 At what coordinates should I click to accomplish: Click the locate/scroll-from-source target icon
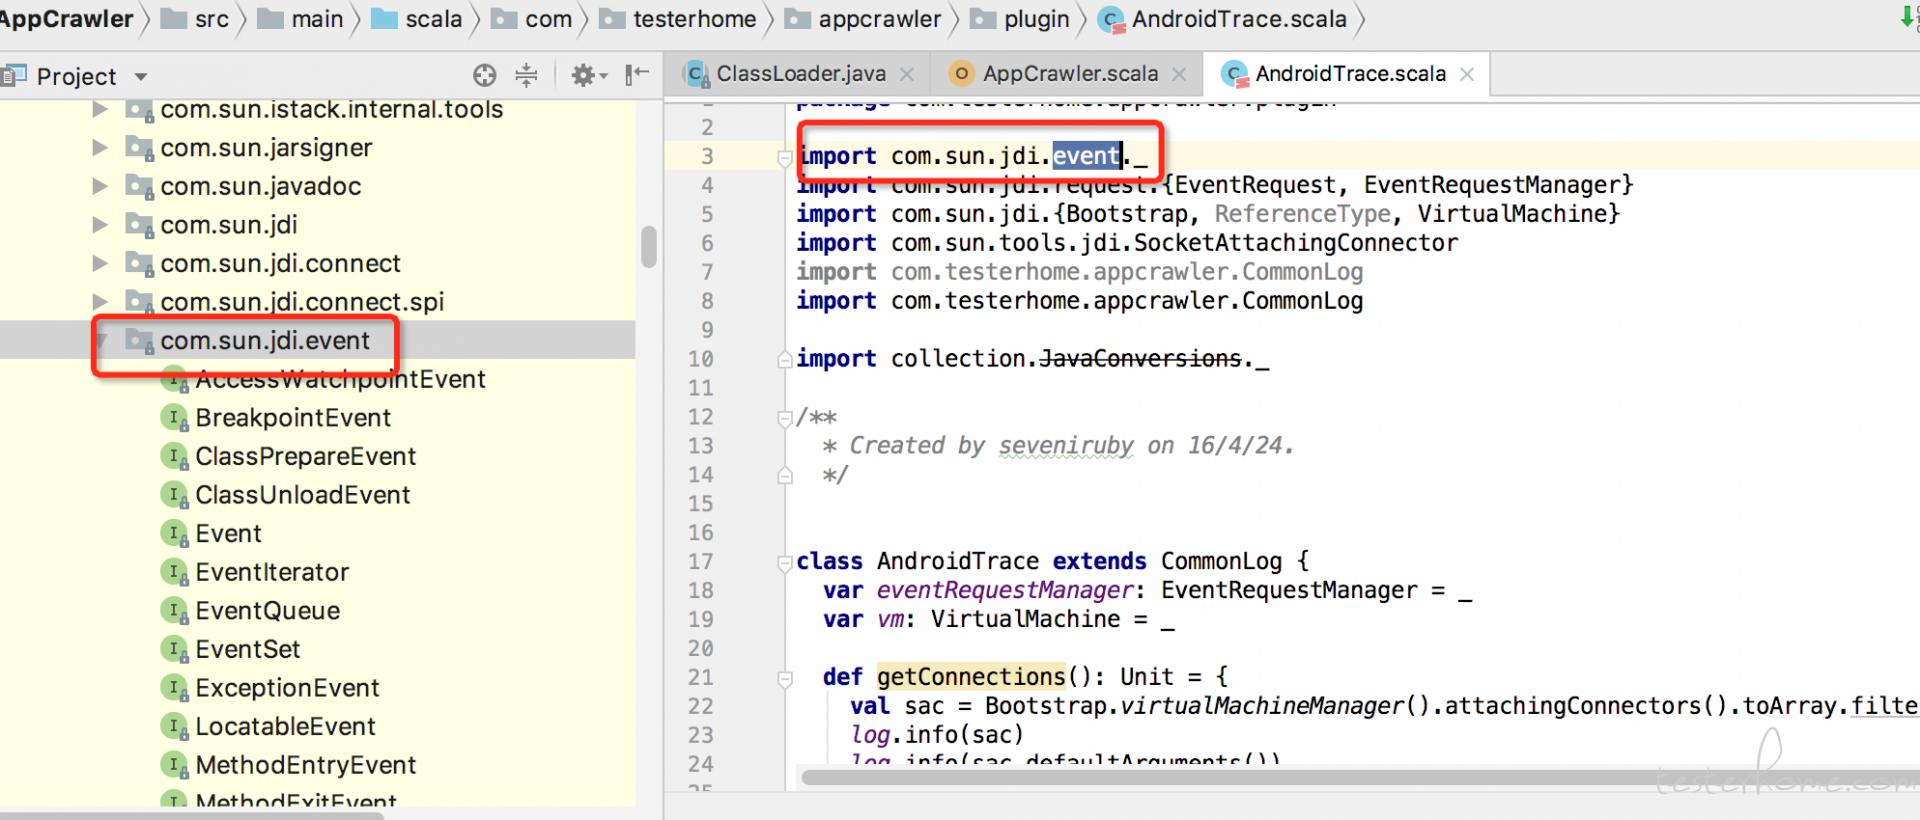[x=484, y=75]
